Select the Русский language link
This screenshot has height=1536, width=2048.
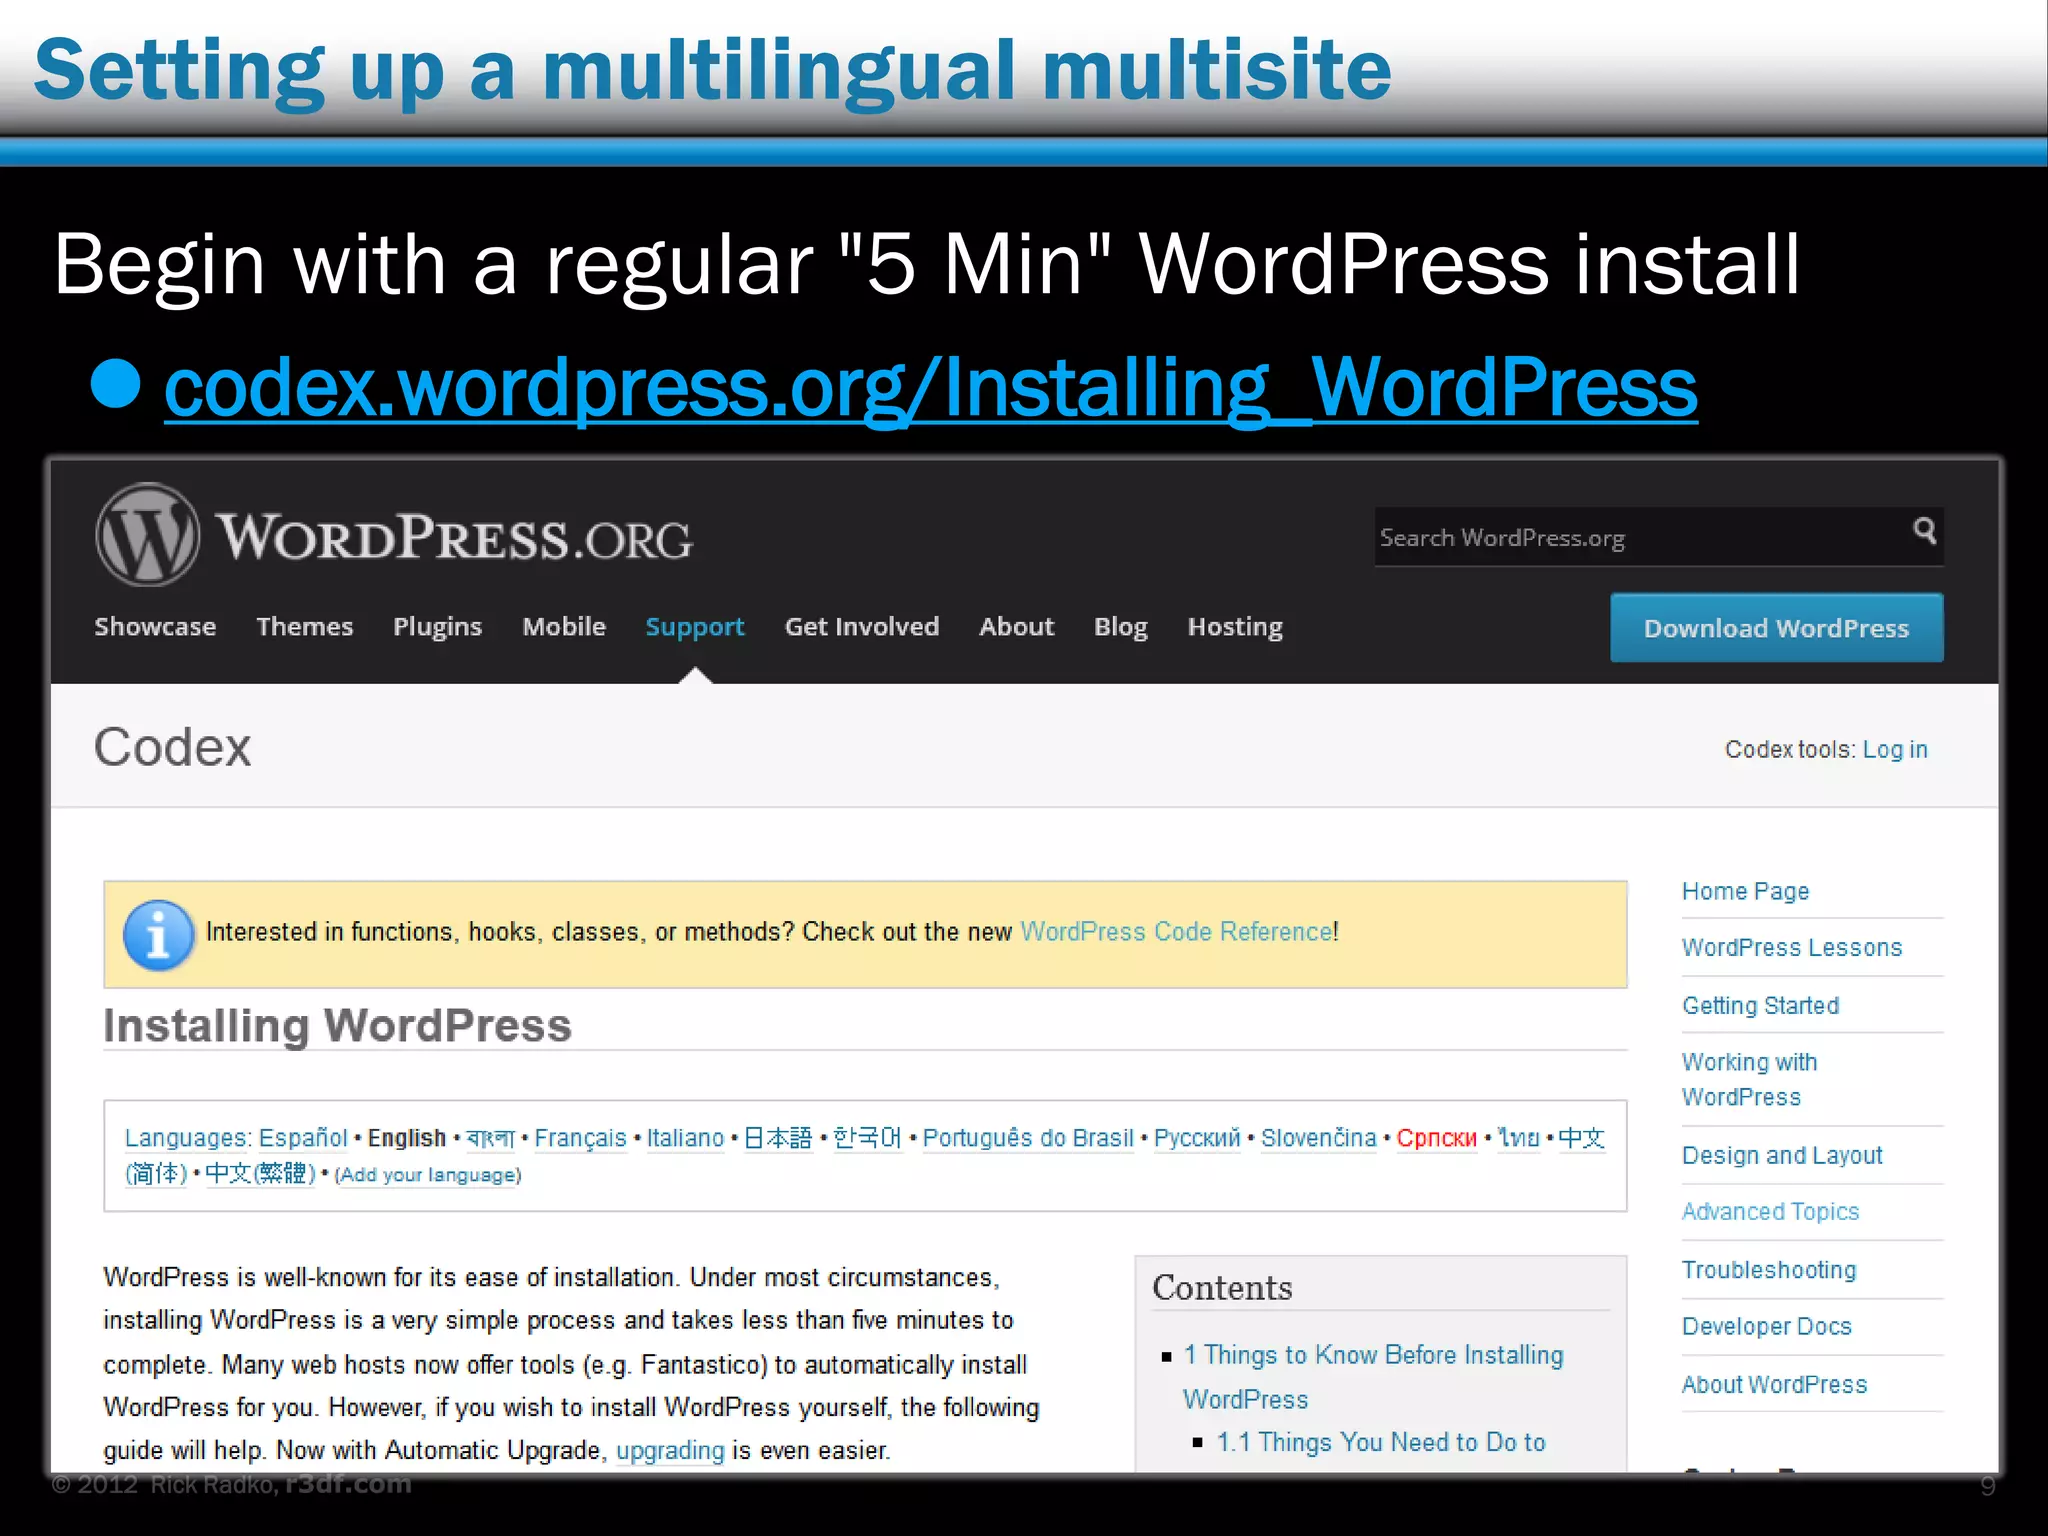1197,1138
